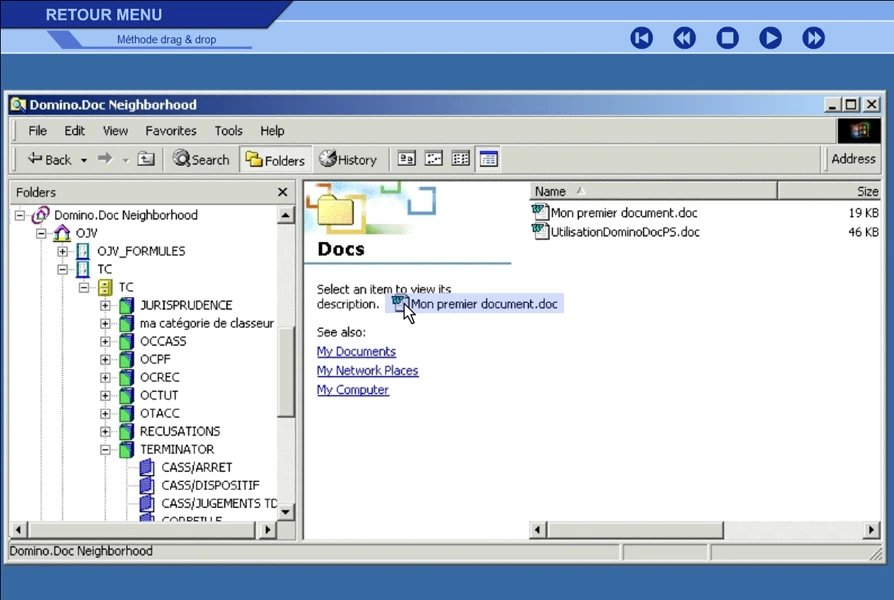Open My Documents link
894x600 pixels.
(356, 351)
